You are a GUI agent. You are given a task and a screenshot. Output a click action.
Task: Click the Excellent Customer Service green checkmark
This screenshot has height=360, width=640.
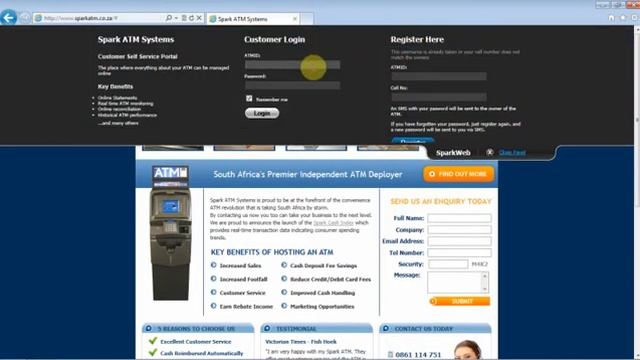pyautogui.click(x=153, y=341)
